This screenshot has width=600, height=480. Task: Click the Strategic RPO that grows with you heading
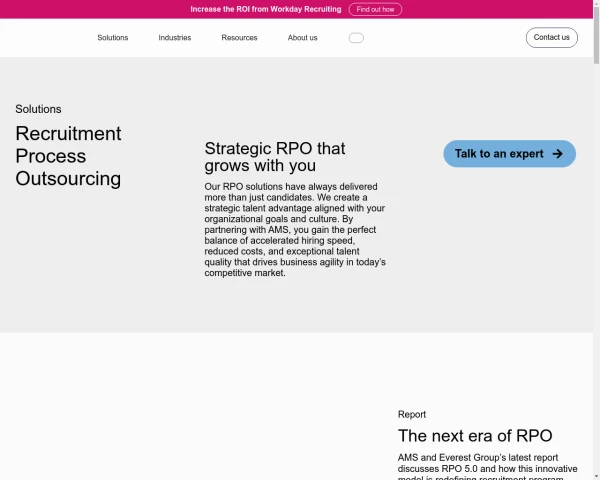pyautogui.click(x=275, y=157)
